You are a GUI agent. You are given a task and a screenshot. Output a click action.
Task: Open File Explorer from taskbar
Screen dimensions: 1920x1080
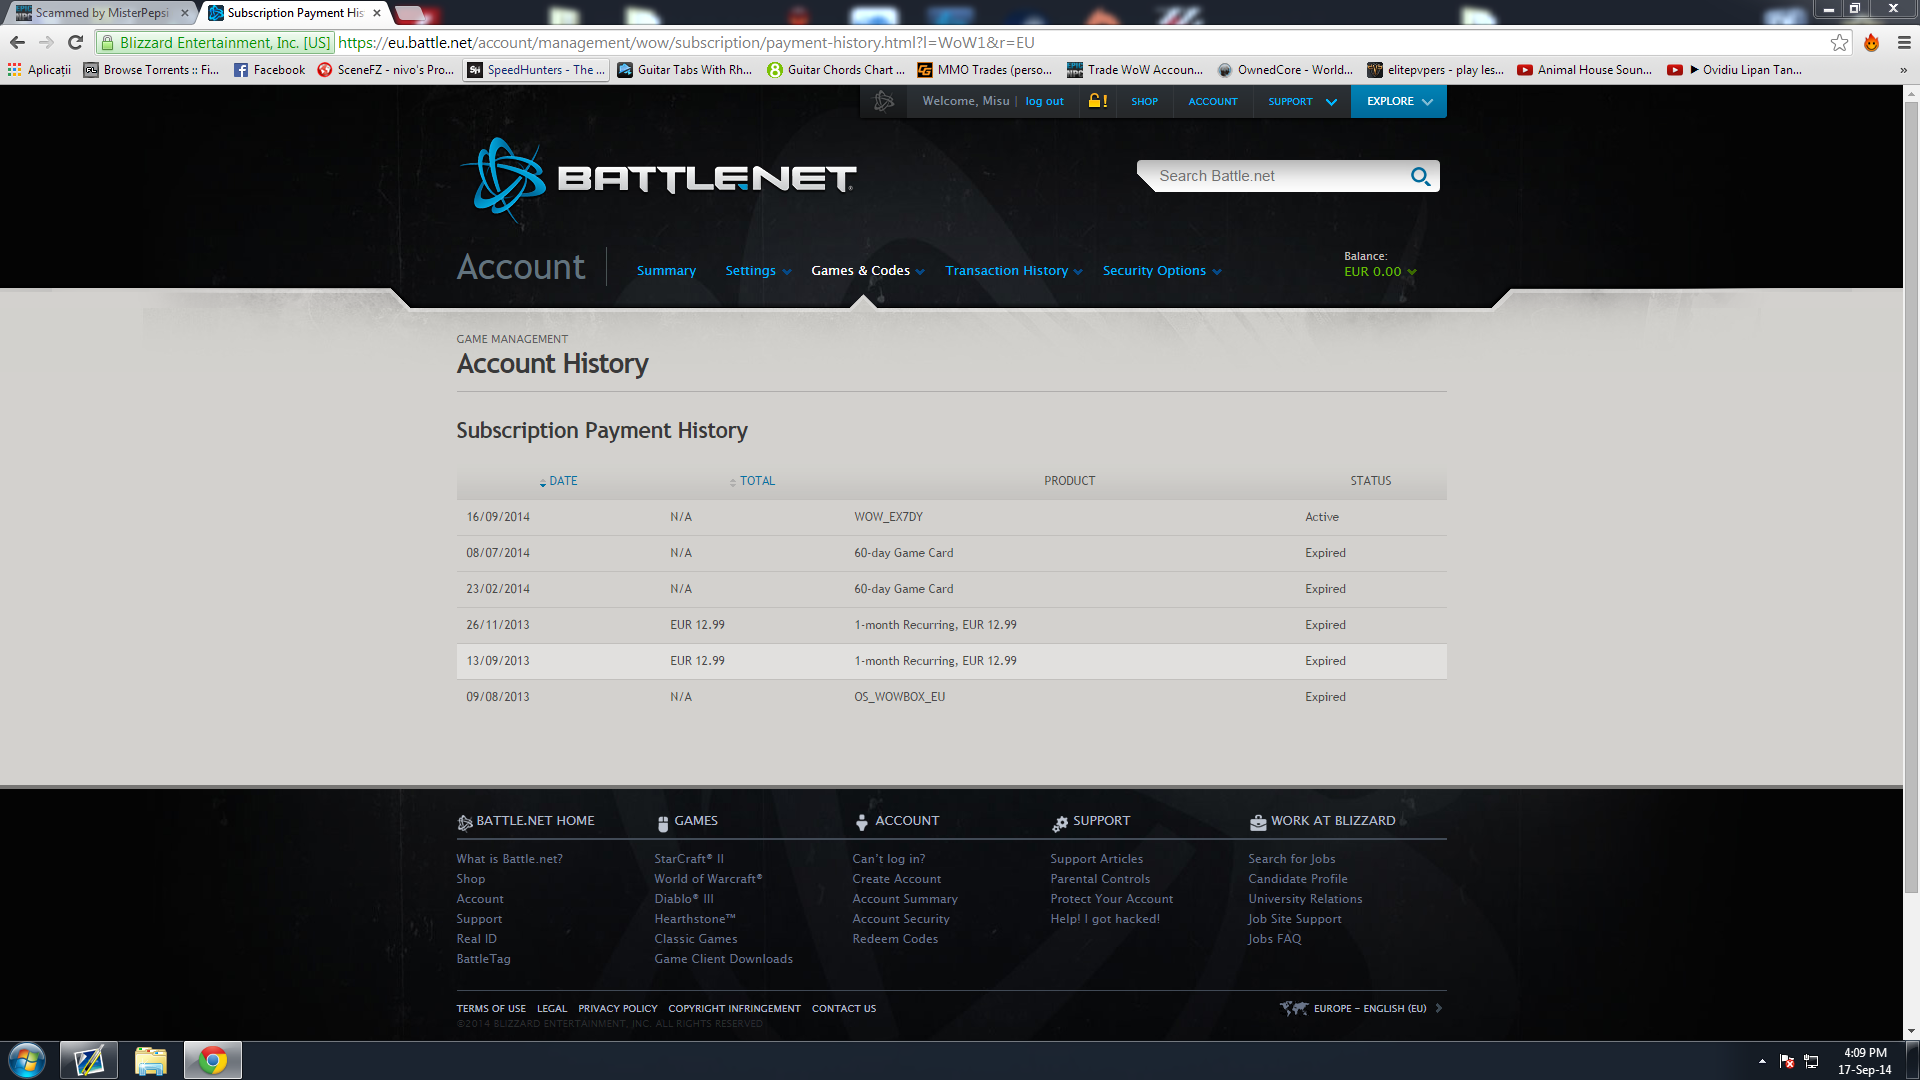coord(150,1060)
